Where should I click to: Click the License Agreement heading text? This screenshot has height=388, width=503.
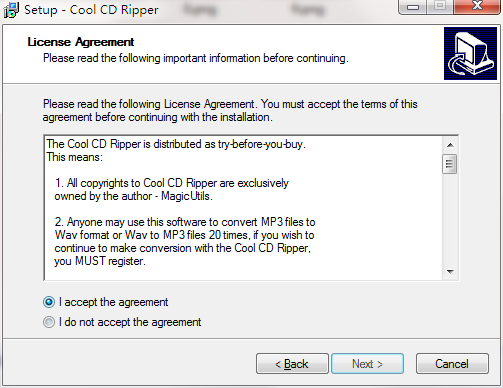[x=81, y=42]
